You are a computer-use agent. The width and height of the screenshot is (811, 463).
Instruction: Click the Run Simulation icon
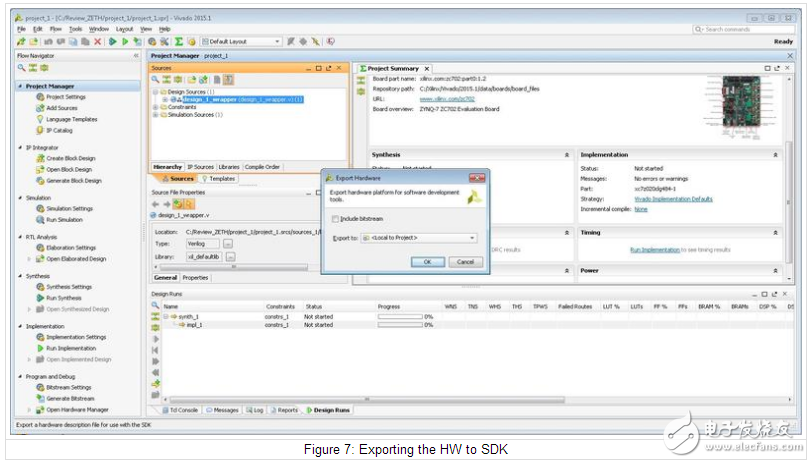(40, 219)
